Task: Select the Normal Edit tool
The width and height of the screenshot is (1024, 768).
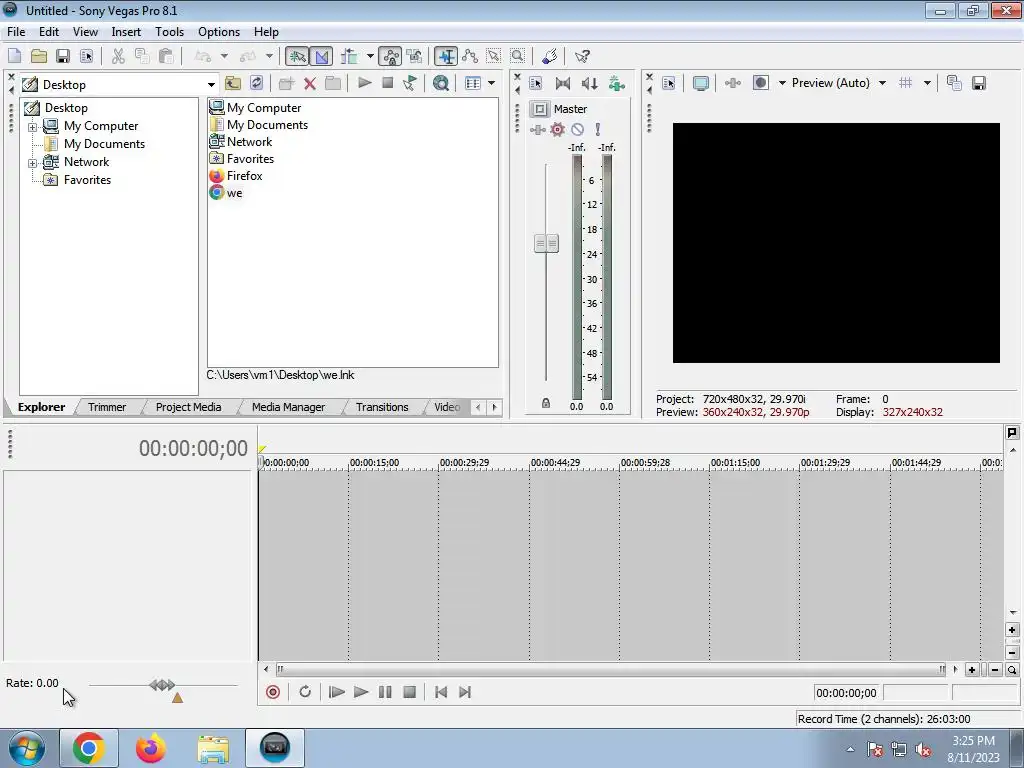Action: click(446, 56)
